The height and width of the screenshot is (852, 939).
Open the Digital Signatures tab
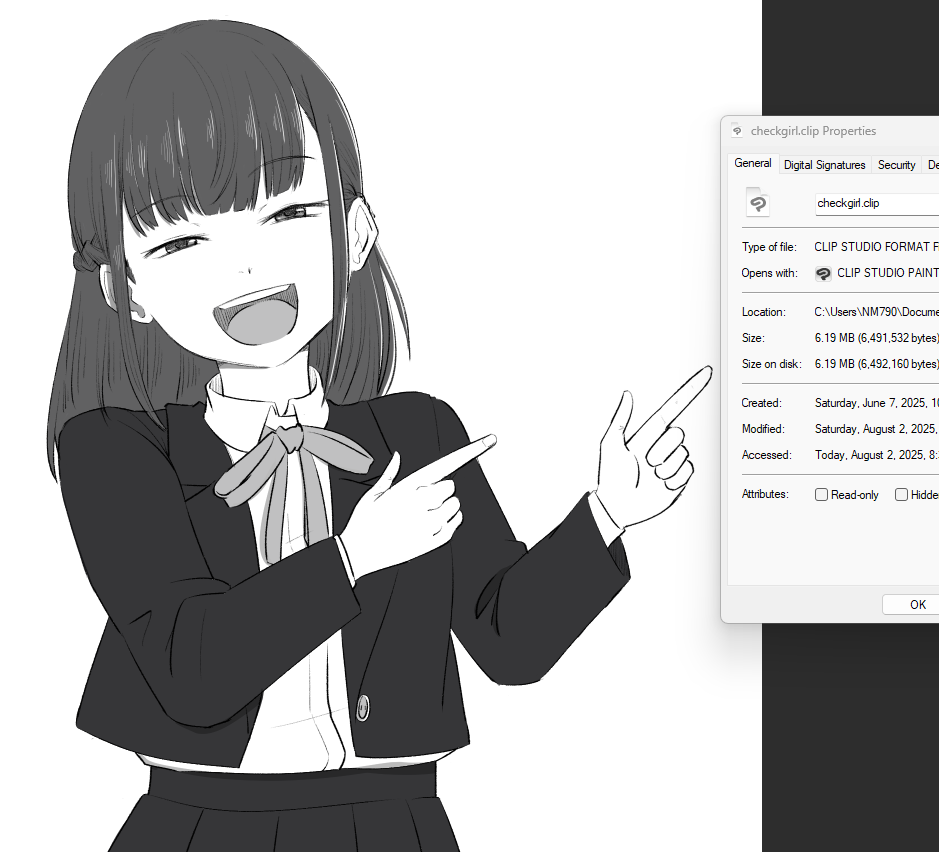(x=824, y=165)
